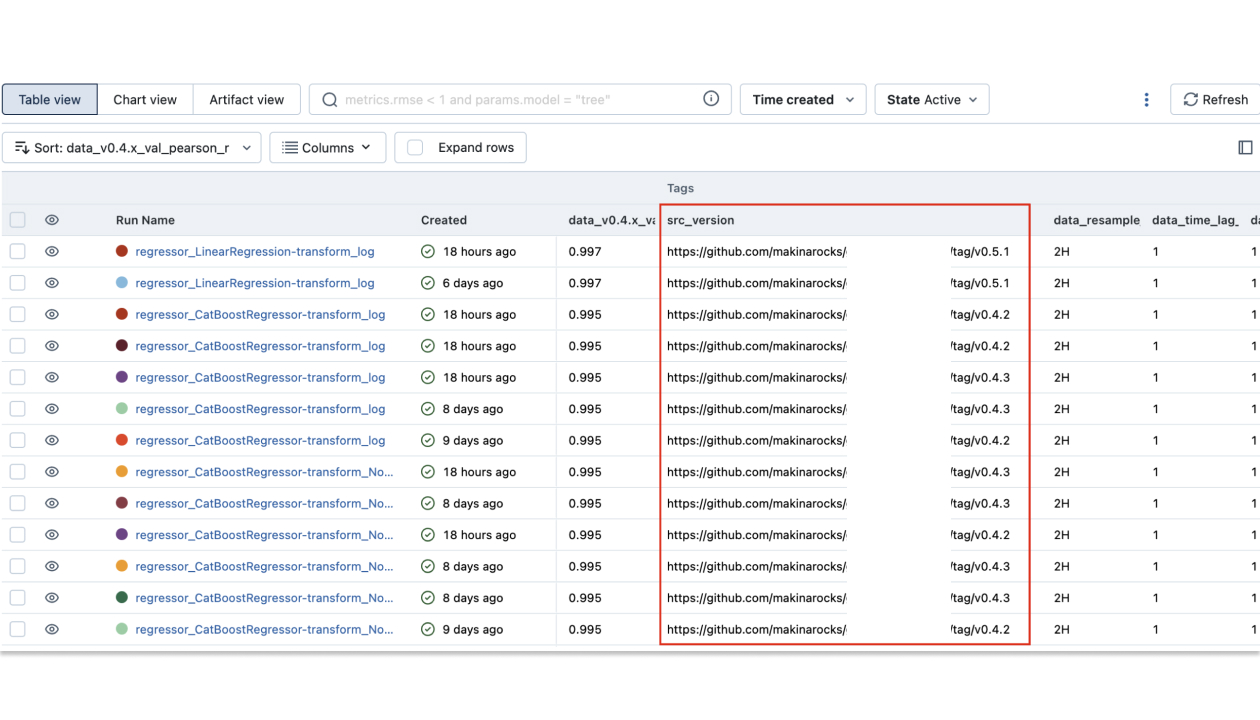This screenshot has height=720, width=1260.
Task: Click the light blue color dot of LinearRegression run
Action: pyautogui.click(x=122, y=283)
